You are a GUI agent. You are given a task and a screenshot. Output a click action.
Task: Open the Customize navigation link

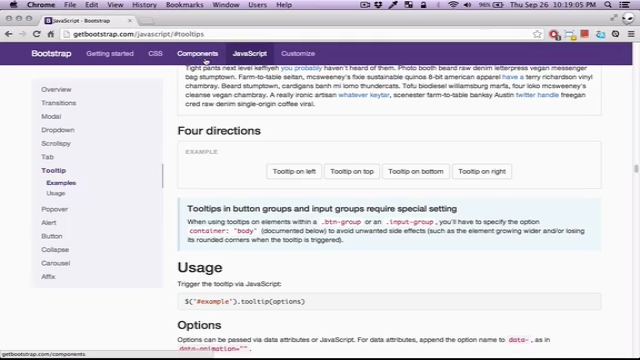[298, 53]
